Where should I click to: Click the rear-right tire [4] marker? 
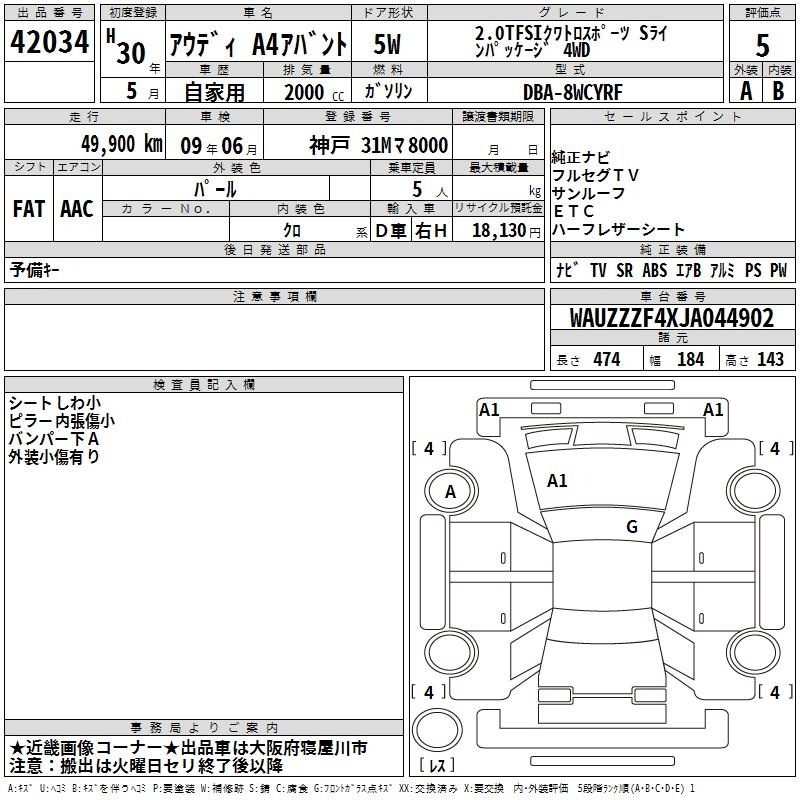tap(774, 692)
